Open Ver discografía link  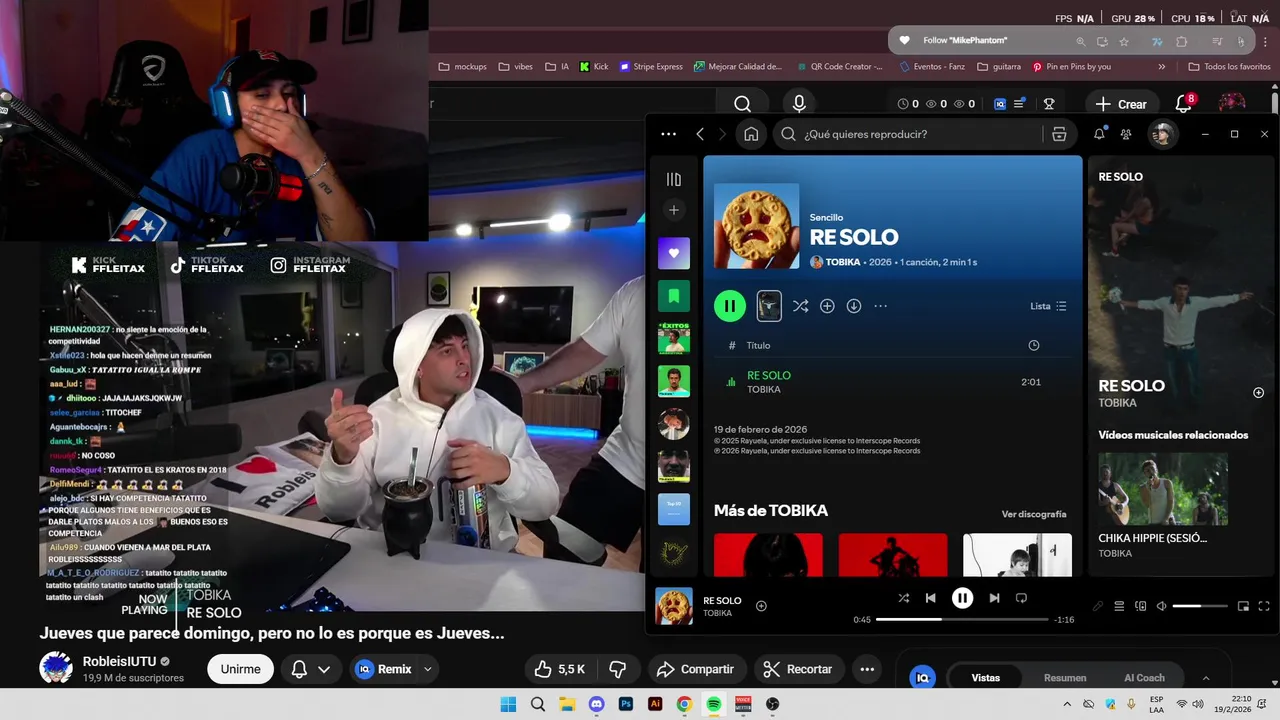1034,514
